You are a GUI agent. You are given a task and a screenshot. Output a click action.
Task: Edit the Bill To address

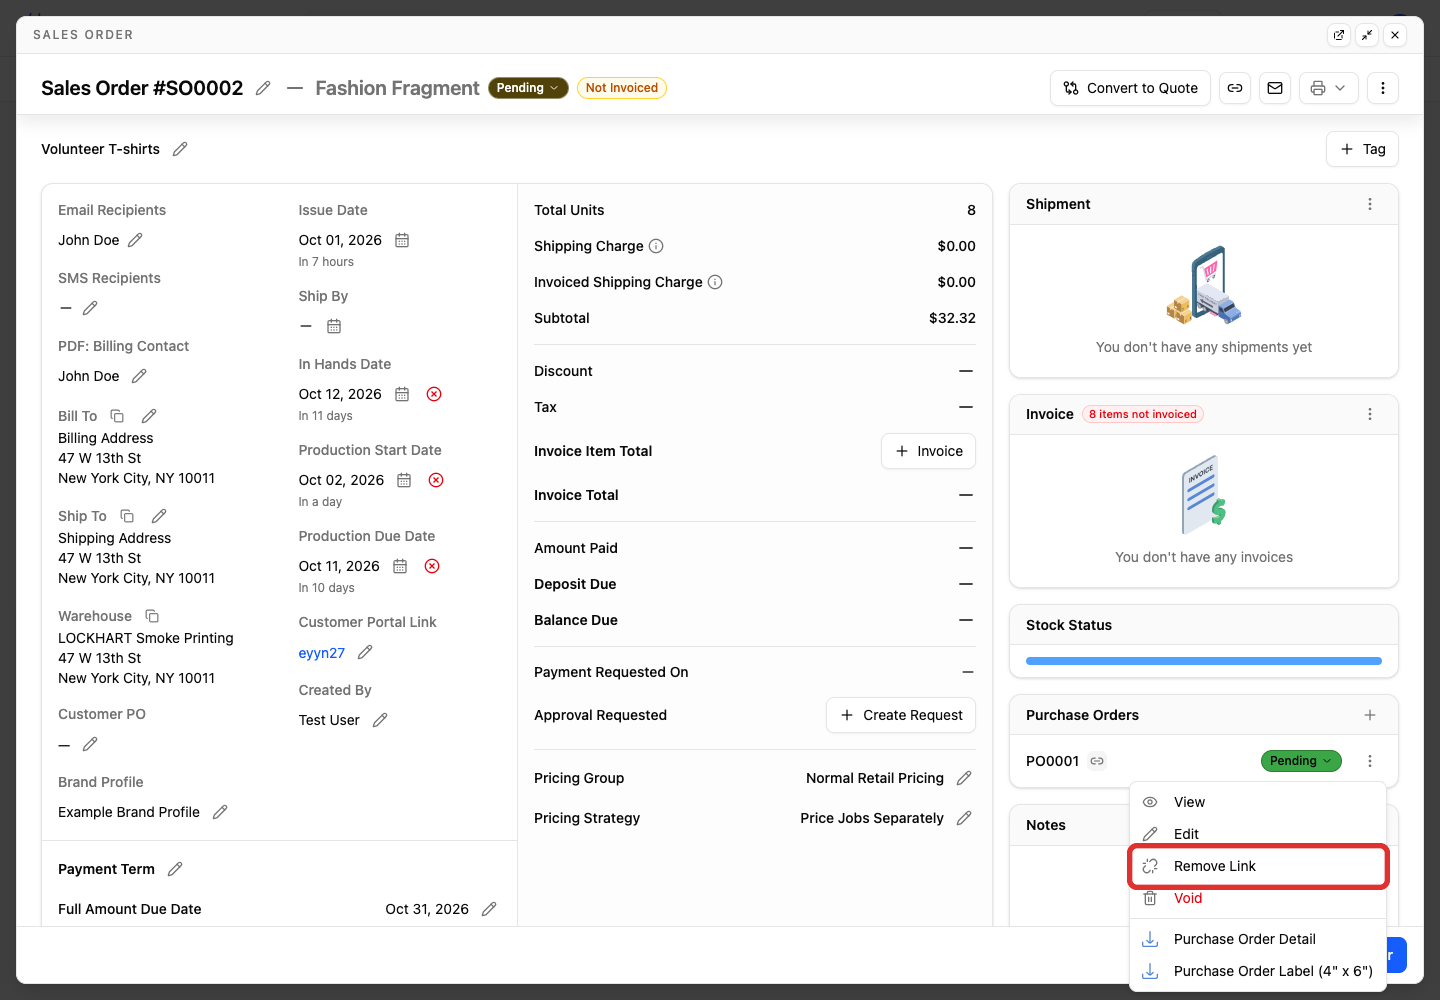click(149, 416)
